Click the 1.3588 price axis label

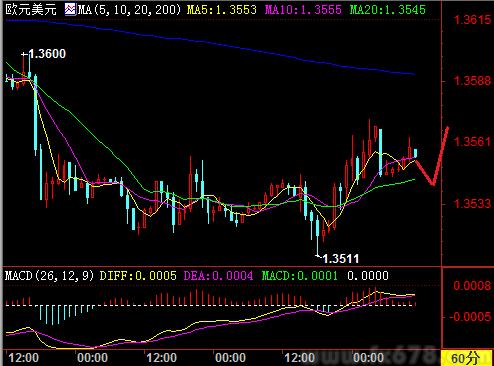[473, 81]
